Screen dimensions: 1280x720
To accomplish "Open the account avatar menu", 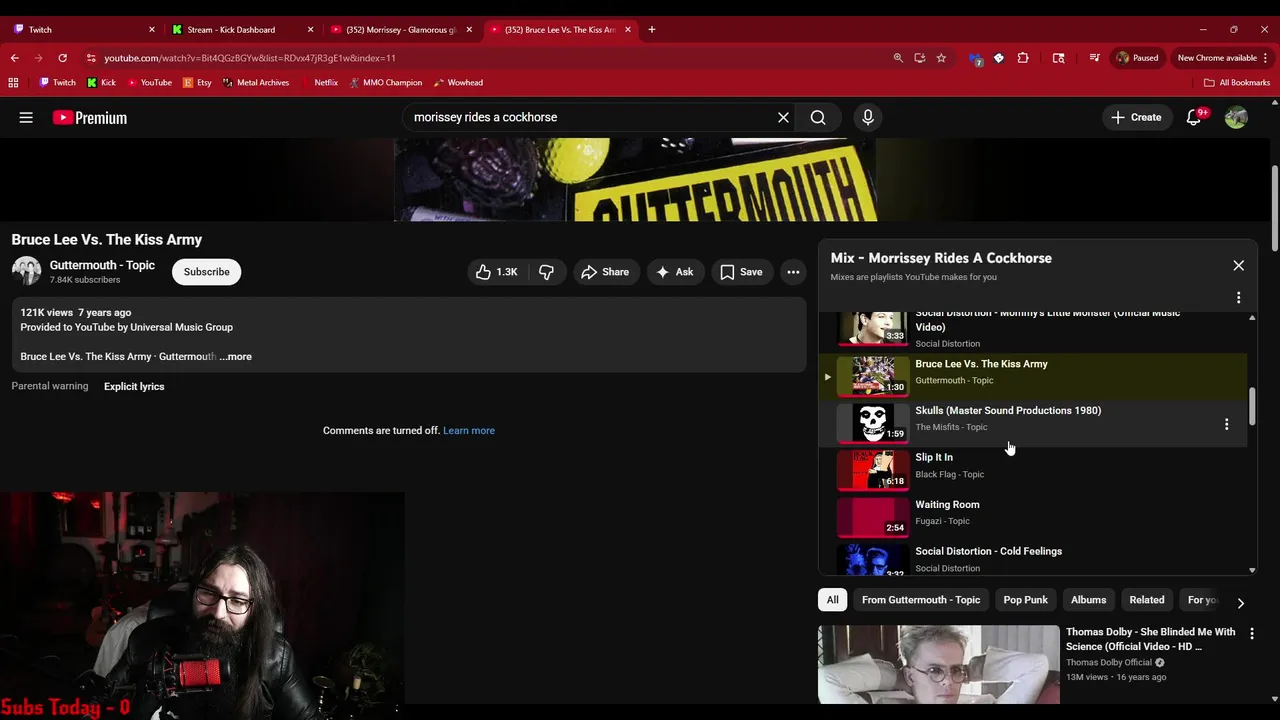I will (1236, 117).
